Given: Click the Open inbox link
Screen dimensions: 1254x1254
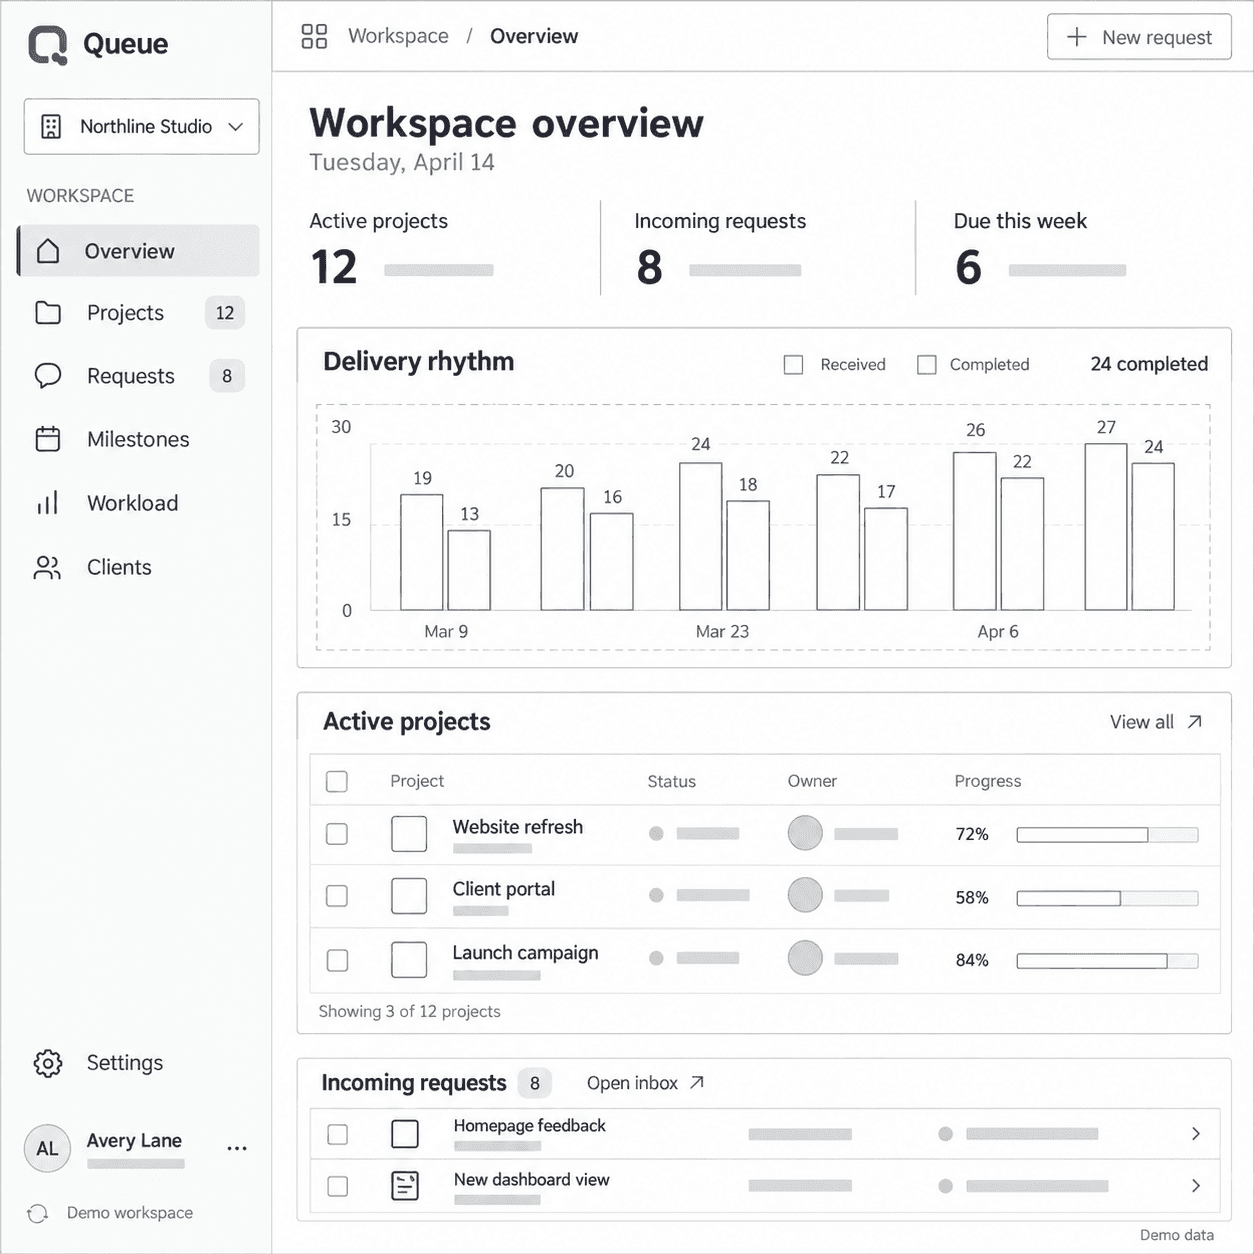Looking at the screenshot, I should click(645, 1083).
